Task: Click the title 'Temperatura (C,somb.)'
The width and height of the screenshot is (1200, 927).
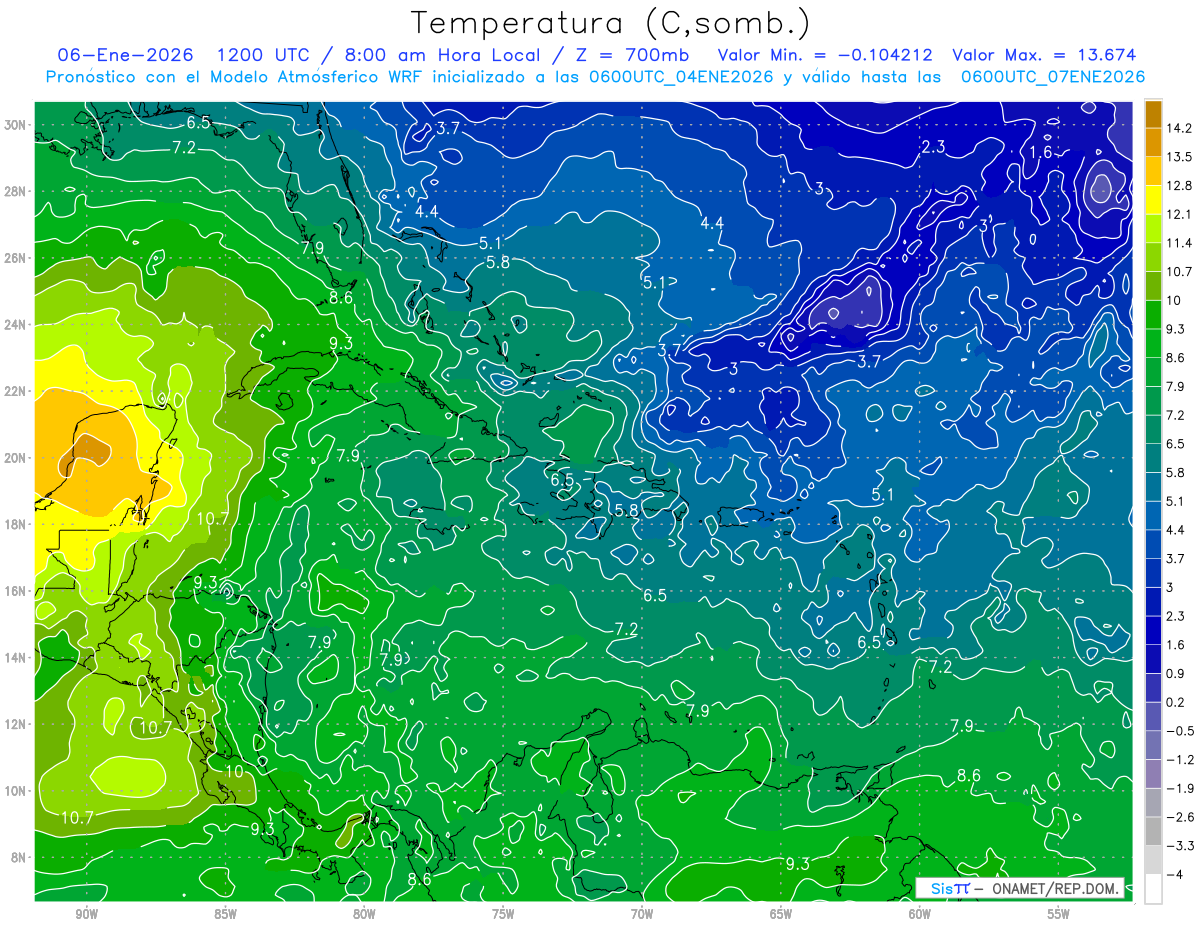Action: [x=611, y=22]
